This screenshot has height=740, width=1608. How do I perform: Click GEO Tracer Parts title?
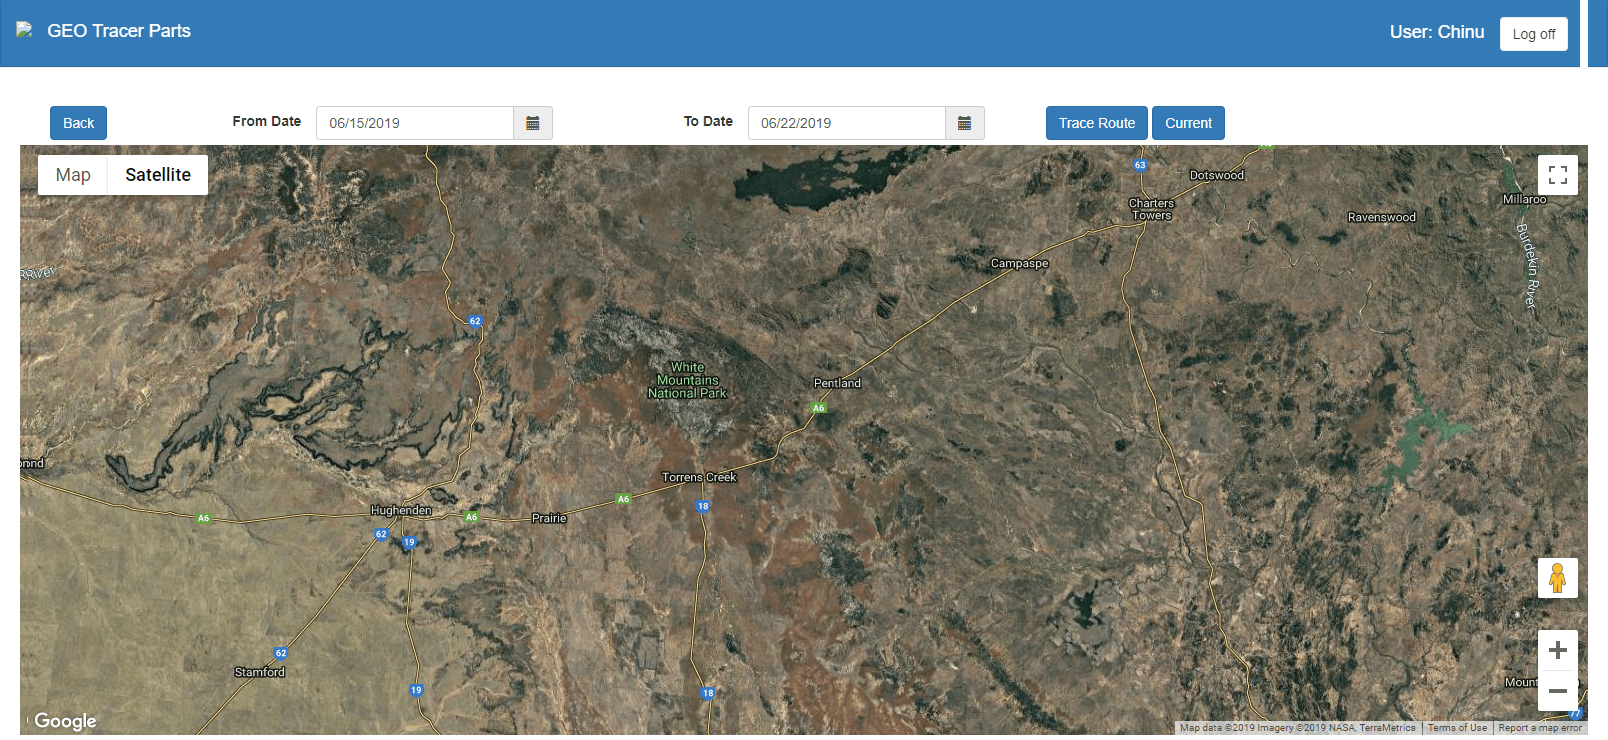click(119, 31)
